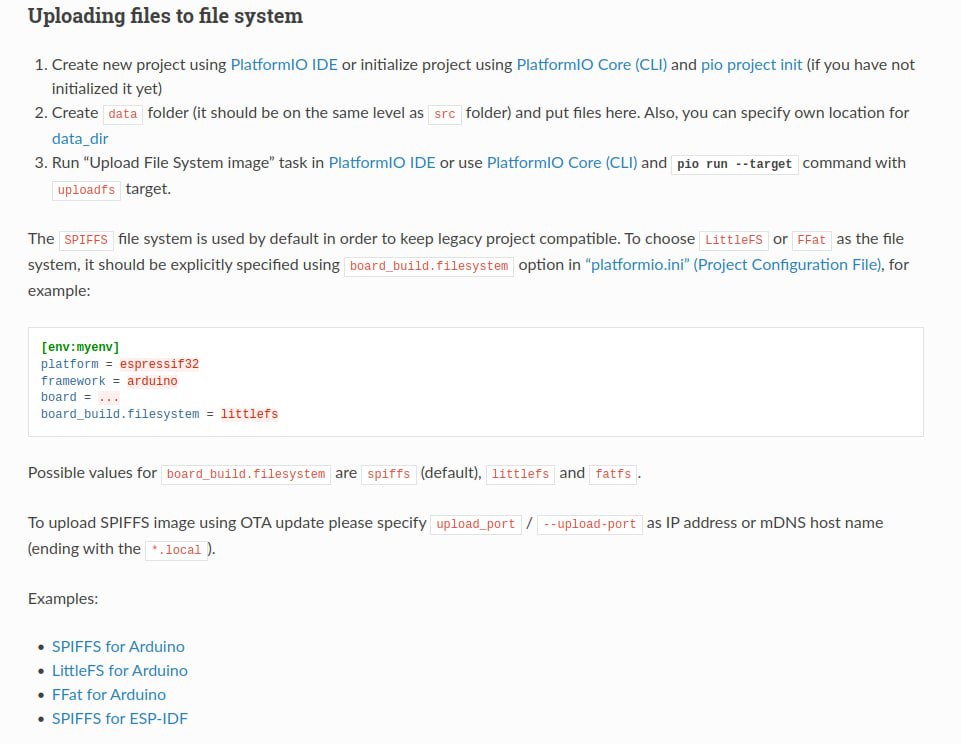Click the "*.local" inline code
The width and height of the screenshot is (961, 744).
(x=176, y=549)
